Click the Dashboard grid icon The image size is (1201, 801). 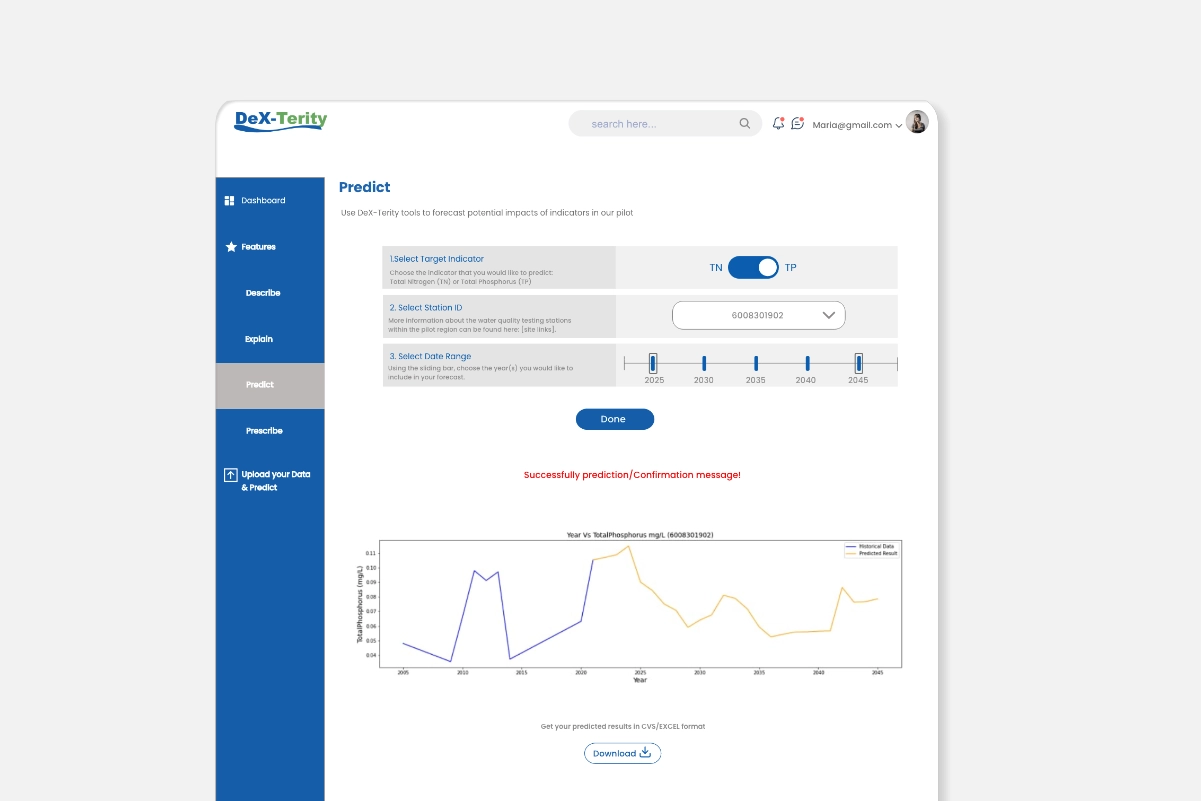click(x=229, y=201)
